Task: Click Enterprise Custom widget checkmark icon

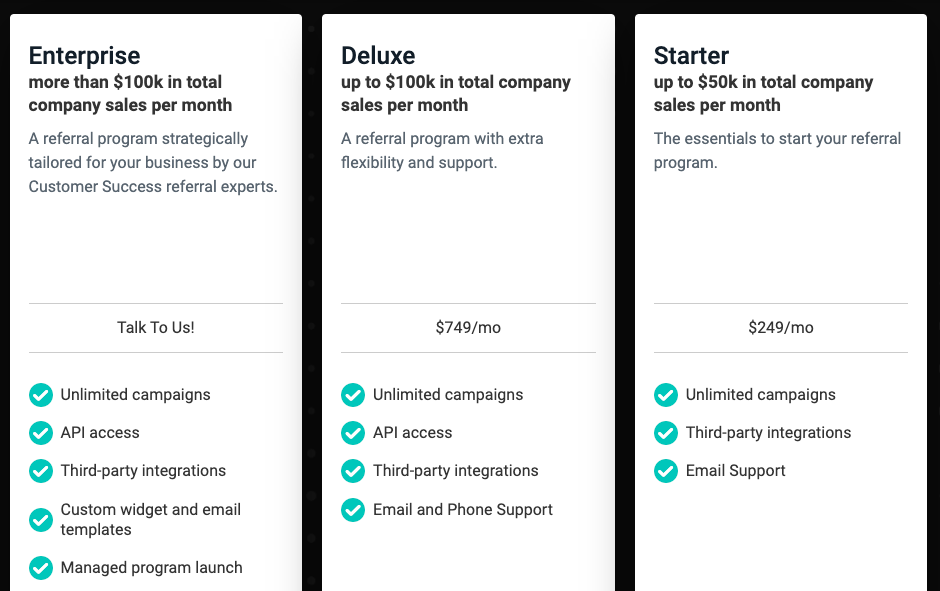Action: 41,520
